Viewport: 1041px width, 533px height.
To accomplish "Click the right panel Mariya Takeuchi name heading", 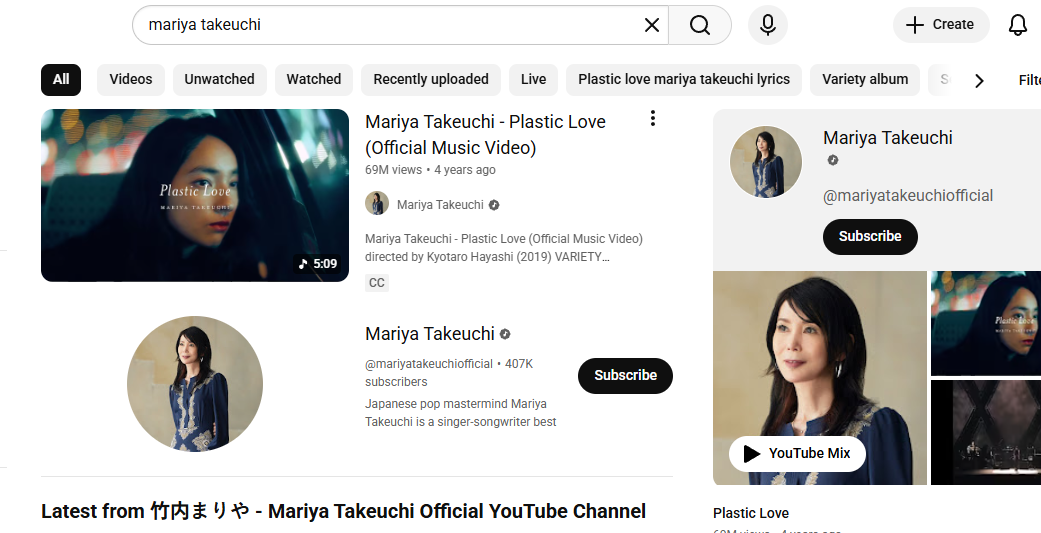I will [x=888, y=138].
